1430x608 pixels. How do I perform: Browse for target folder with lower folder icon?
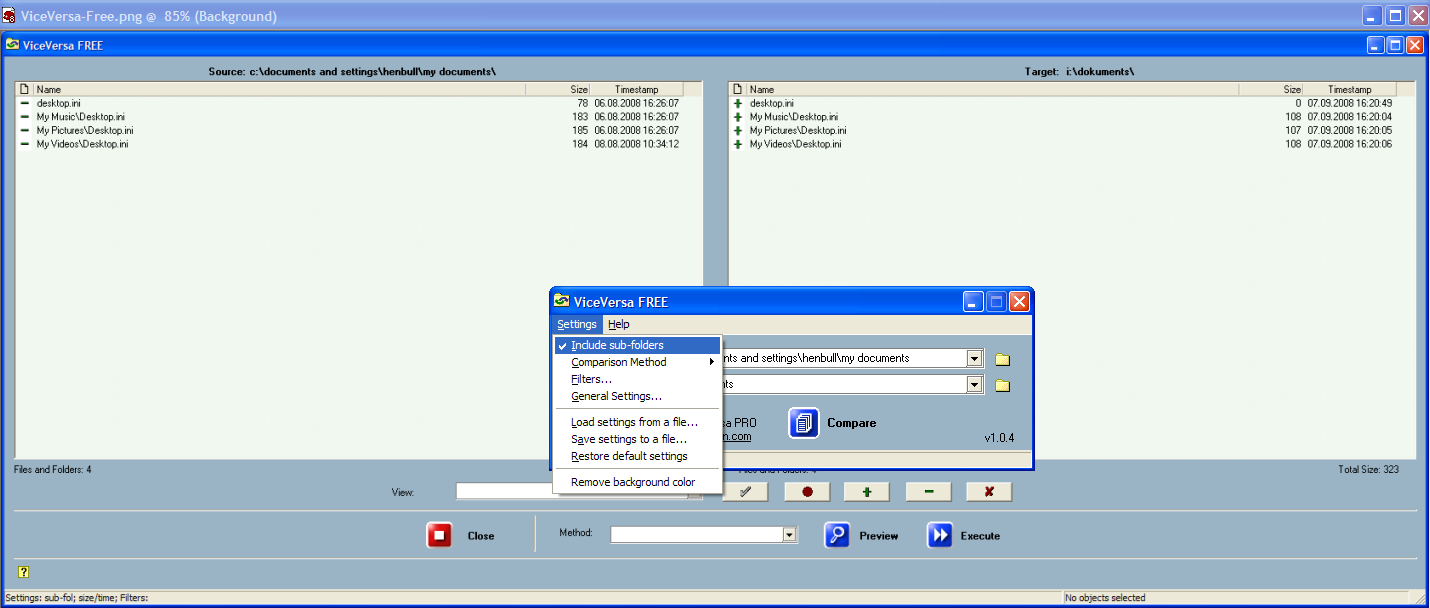[x=1002, y=385]
